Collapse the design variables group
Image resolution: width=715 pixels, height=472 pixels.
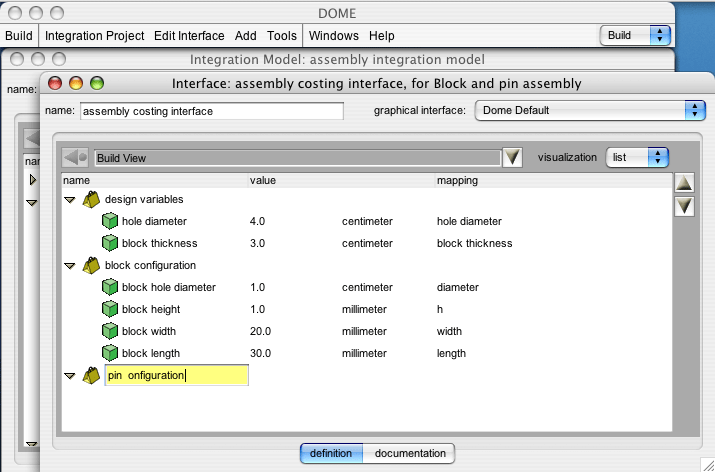point(70,200)
